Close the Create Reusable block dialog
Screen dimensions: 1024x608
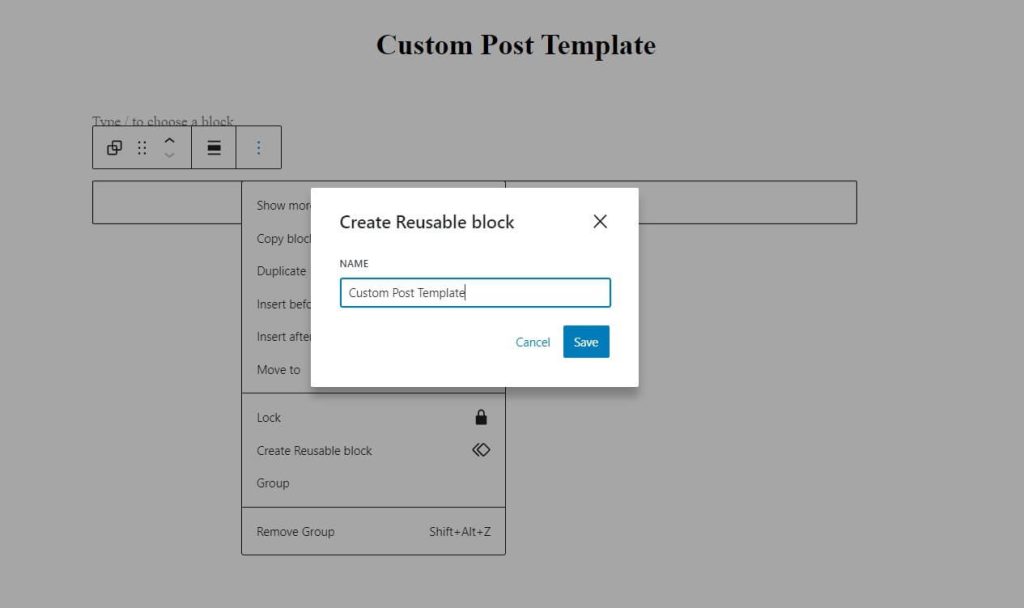click(600, 221)
